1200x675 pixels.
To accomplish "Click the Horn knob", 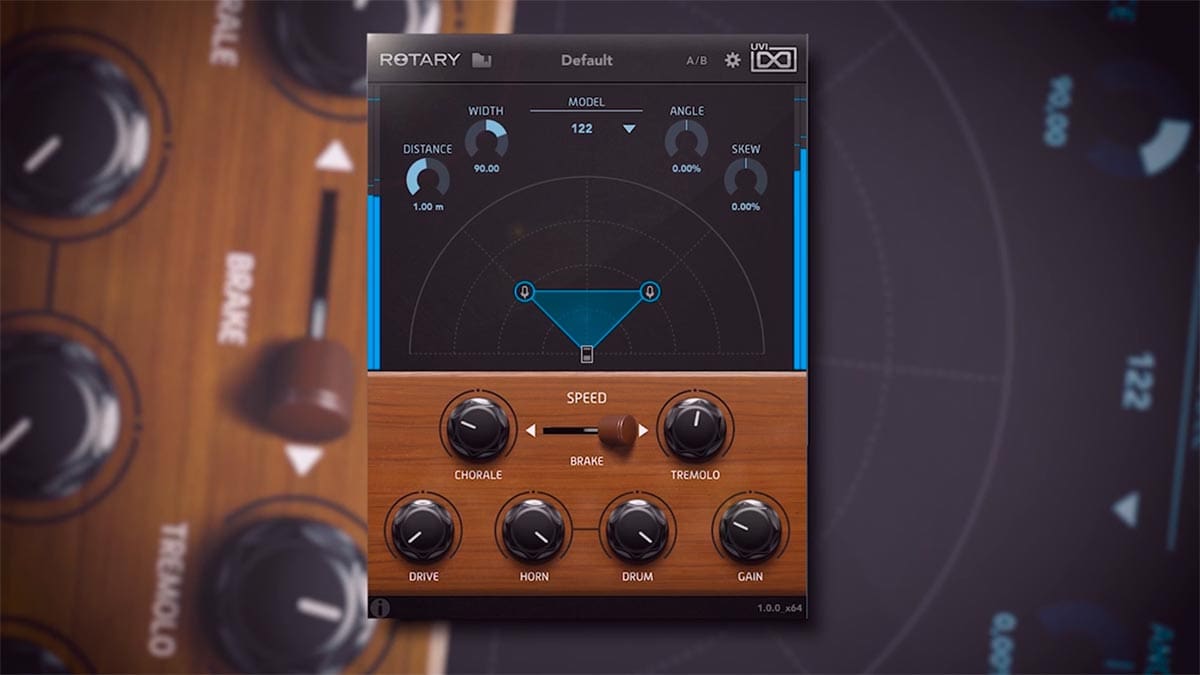I will (534, 529).
